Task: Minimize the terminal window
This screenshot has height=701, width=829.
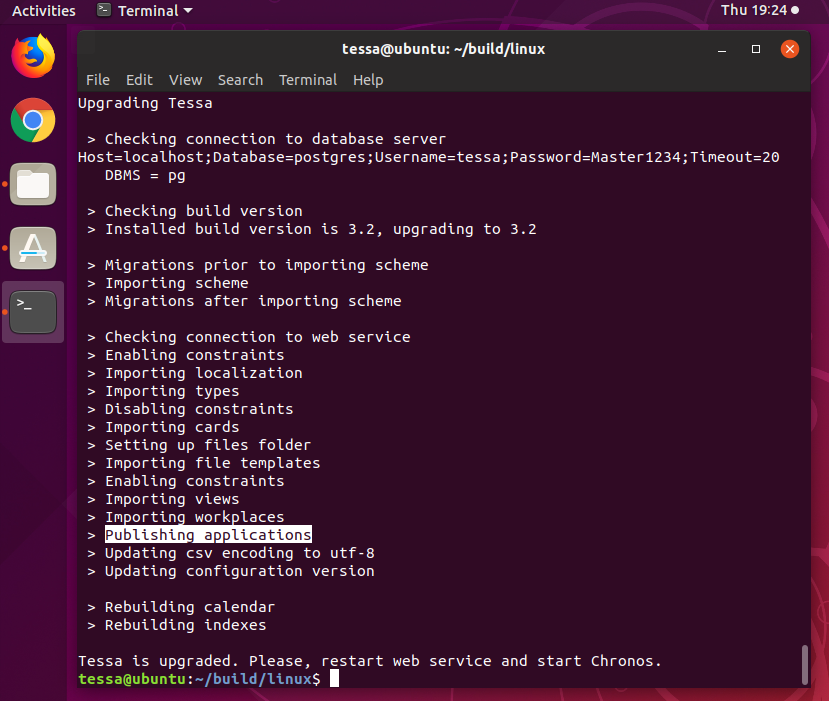Action: pos(722,49)
